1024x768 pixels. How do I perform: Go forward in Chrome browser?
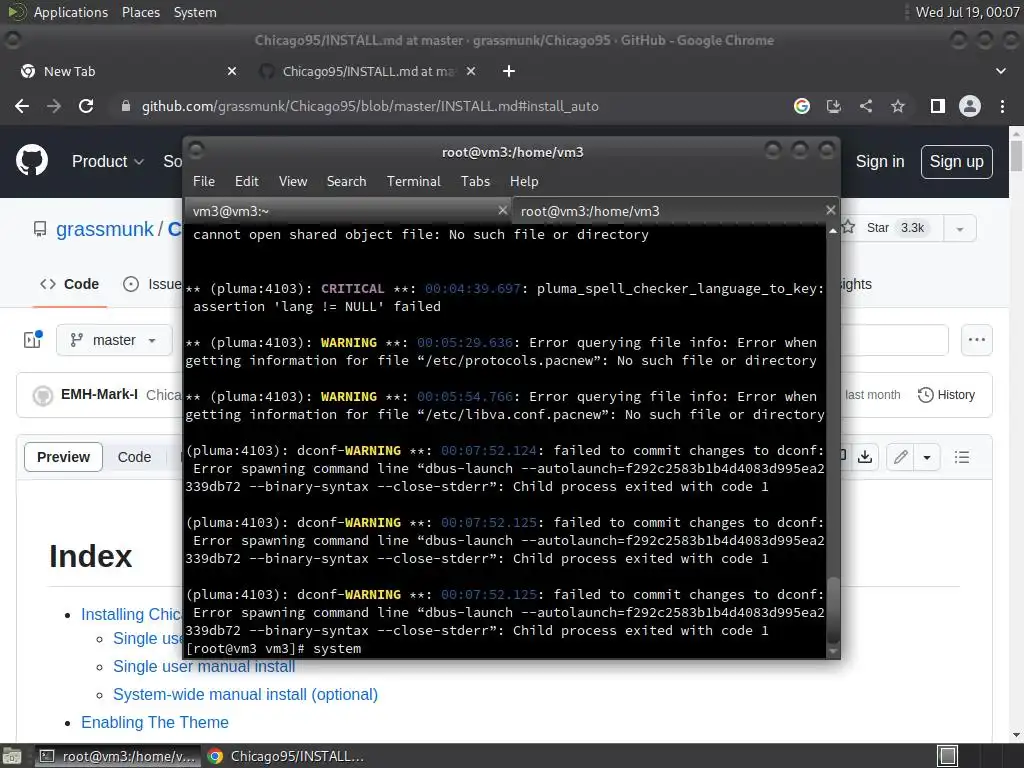tap(54, 106)
